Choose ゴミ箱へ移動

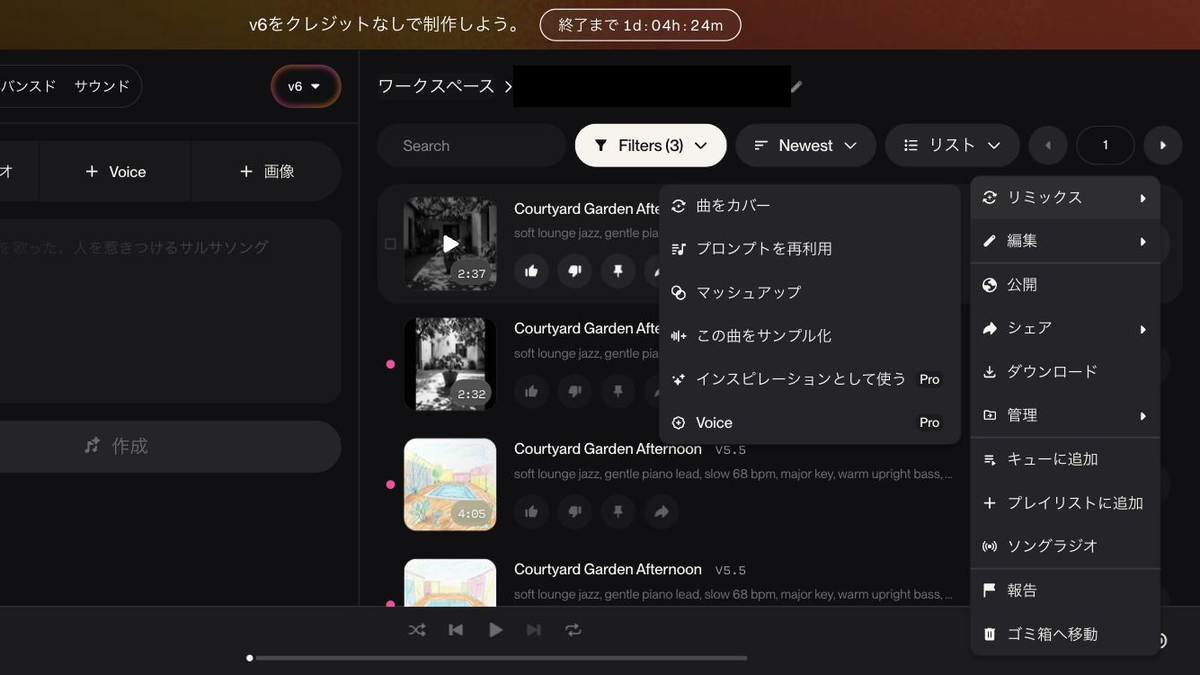coord(1065,634)
